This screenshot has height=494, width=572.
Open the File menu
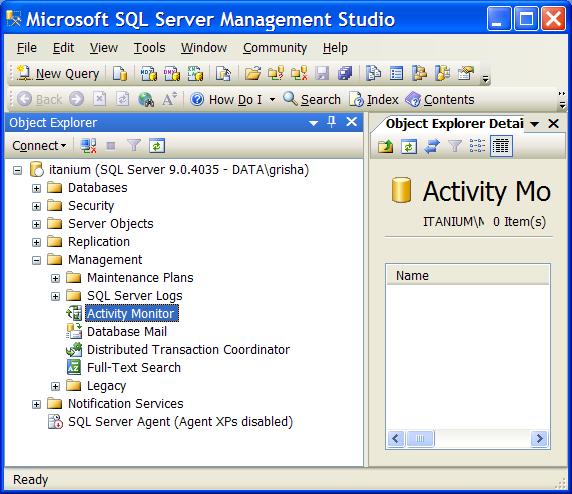coord(27,48)
